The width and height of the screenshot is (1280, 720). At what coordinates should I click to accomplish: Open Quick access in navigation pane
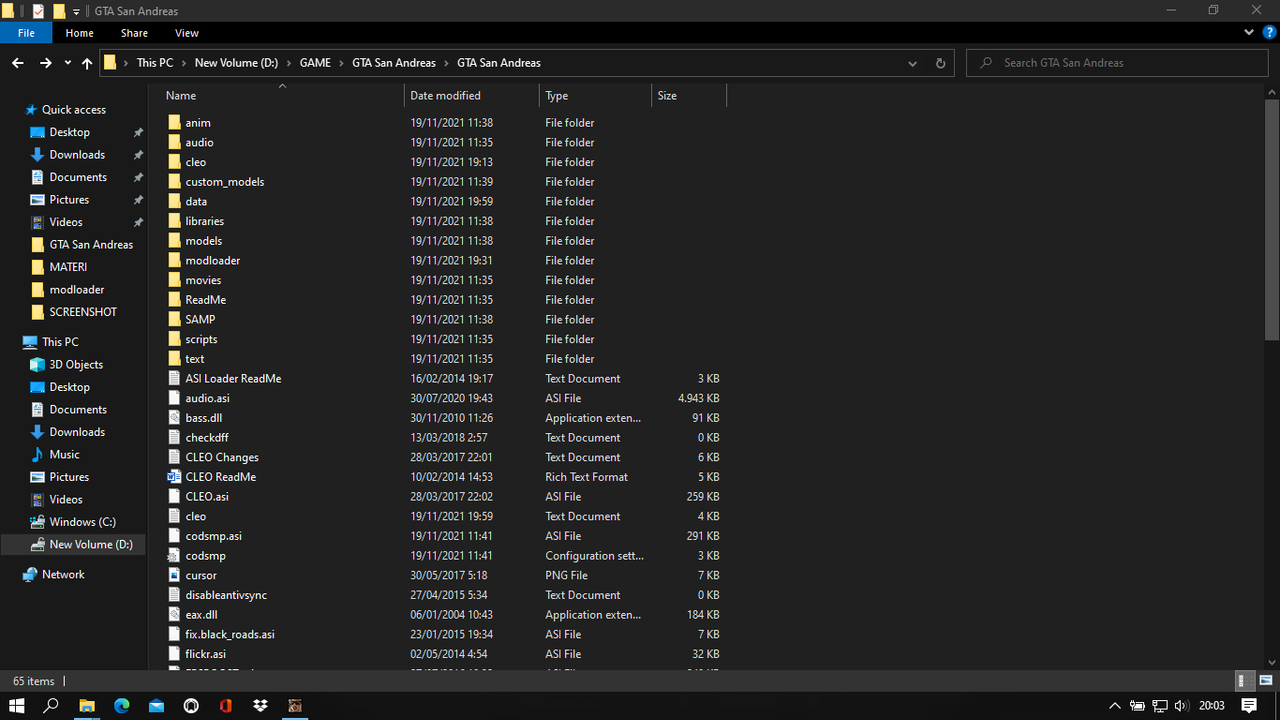click(x=74, y=110)
